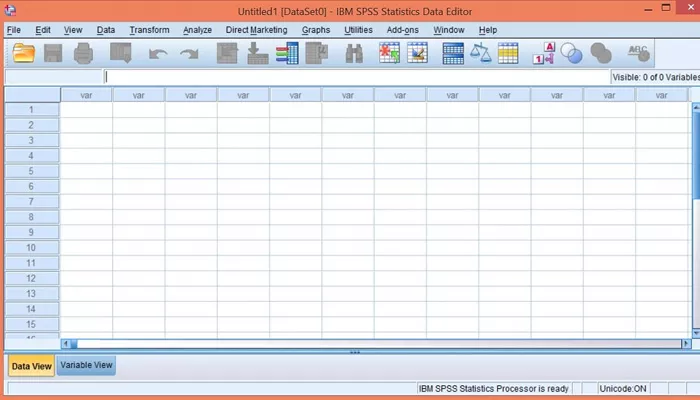
Task: Click Show All Variables icon
Action: tap(601, 53)
